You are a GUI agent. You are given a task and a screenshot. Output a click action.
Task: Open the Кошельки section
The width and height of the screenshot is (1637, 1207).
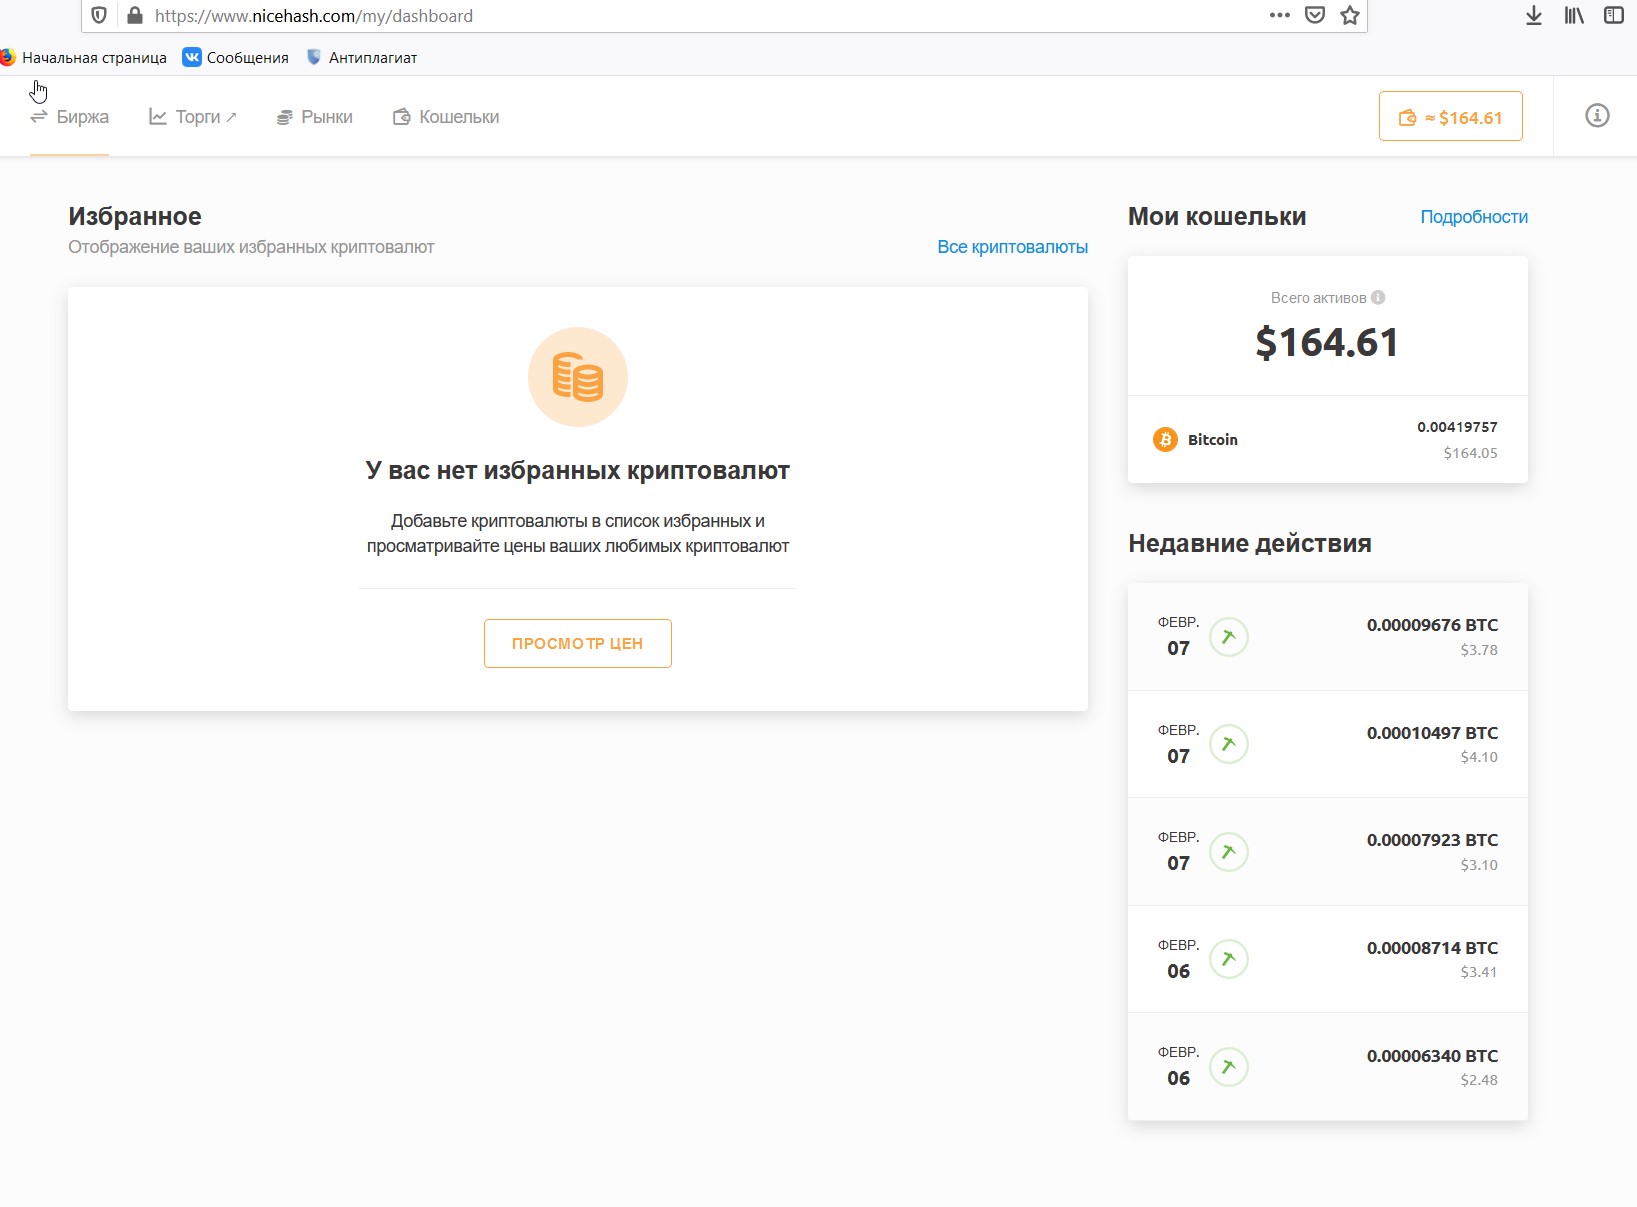[x=446, y=117]
